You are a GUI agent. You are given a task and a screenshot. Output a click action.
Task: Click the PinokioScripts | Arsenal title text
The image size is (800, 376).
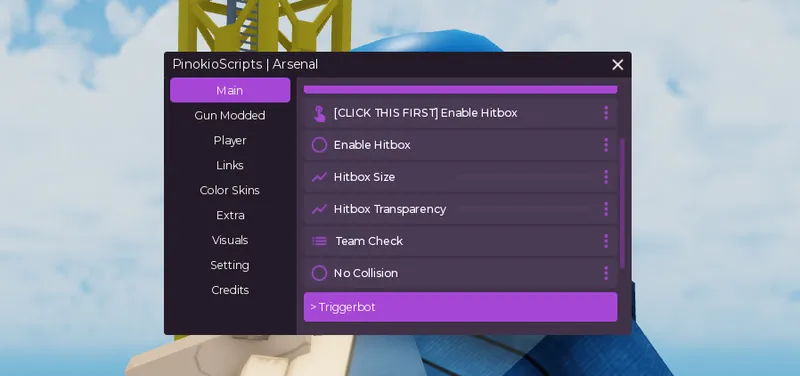[x=245, y=65]
